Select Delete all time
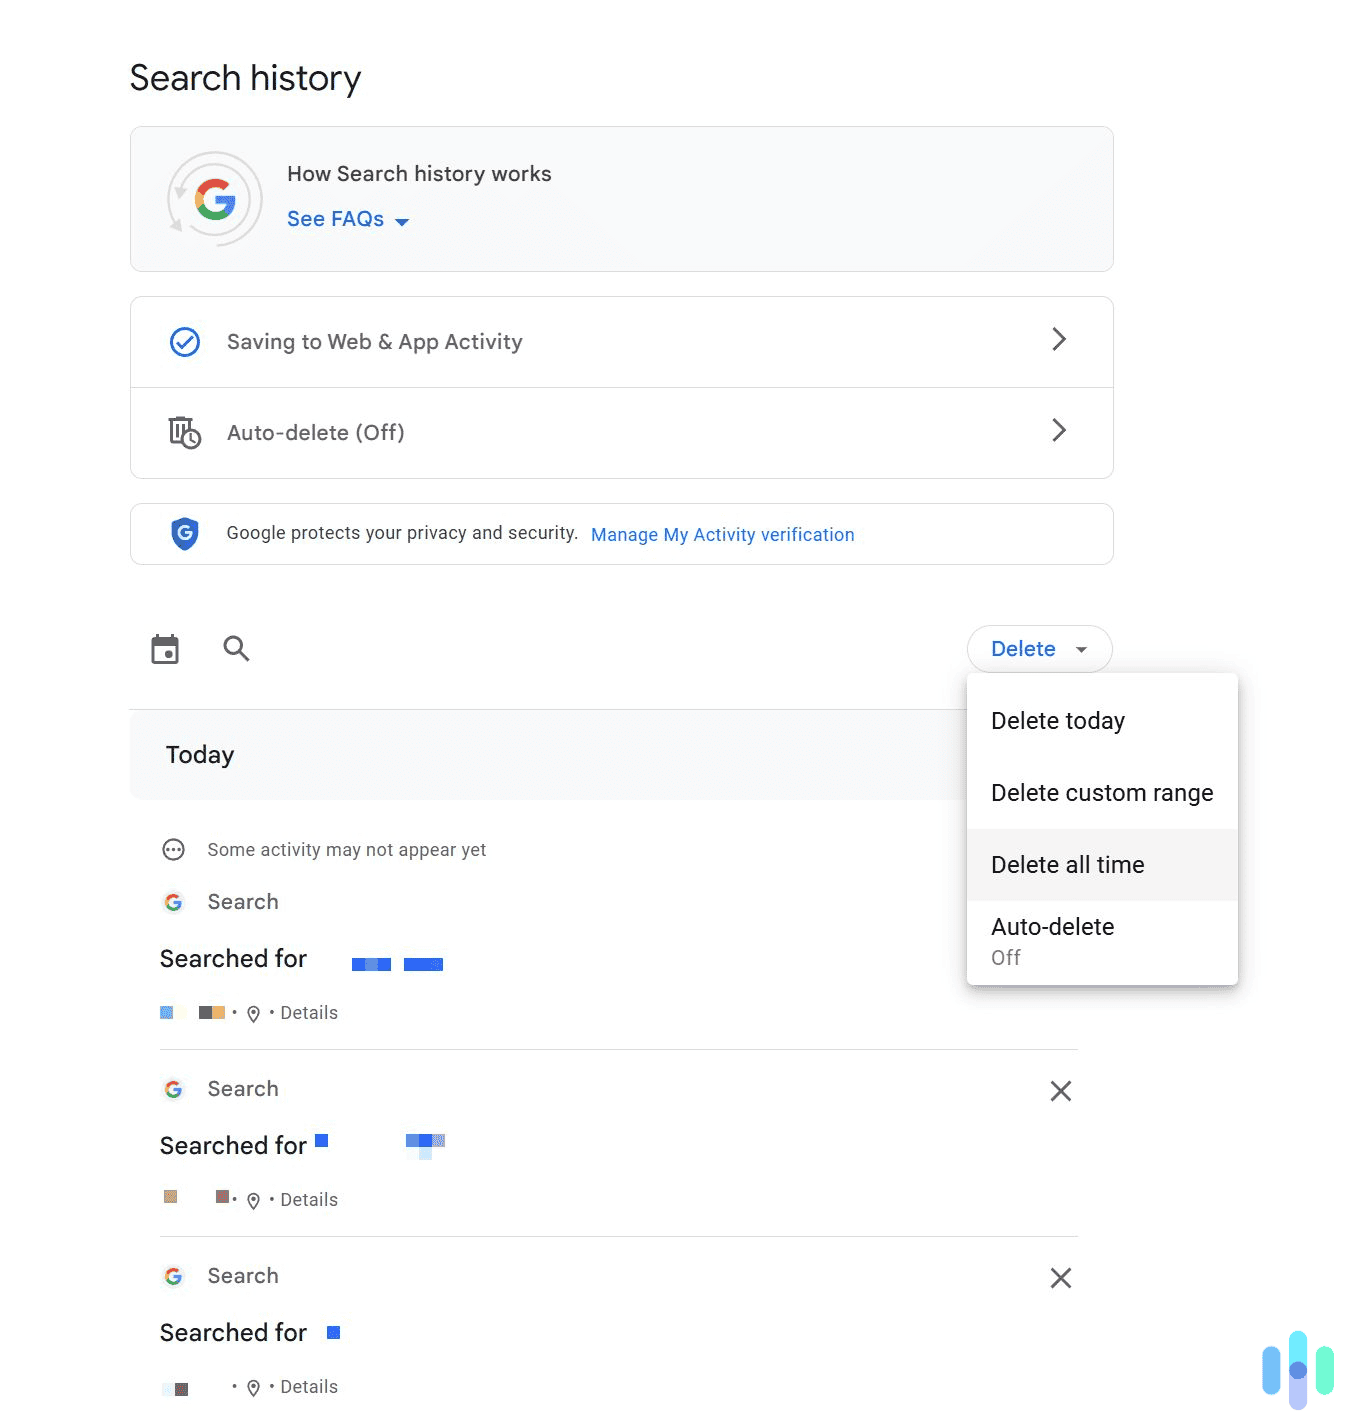The width and height of the screenshot is (1363, 1420). pos(1067,864)
